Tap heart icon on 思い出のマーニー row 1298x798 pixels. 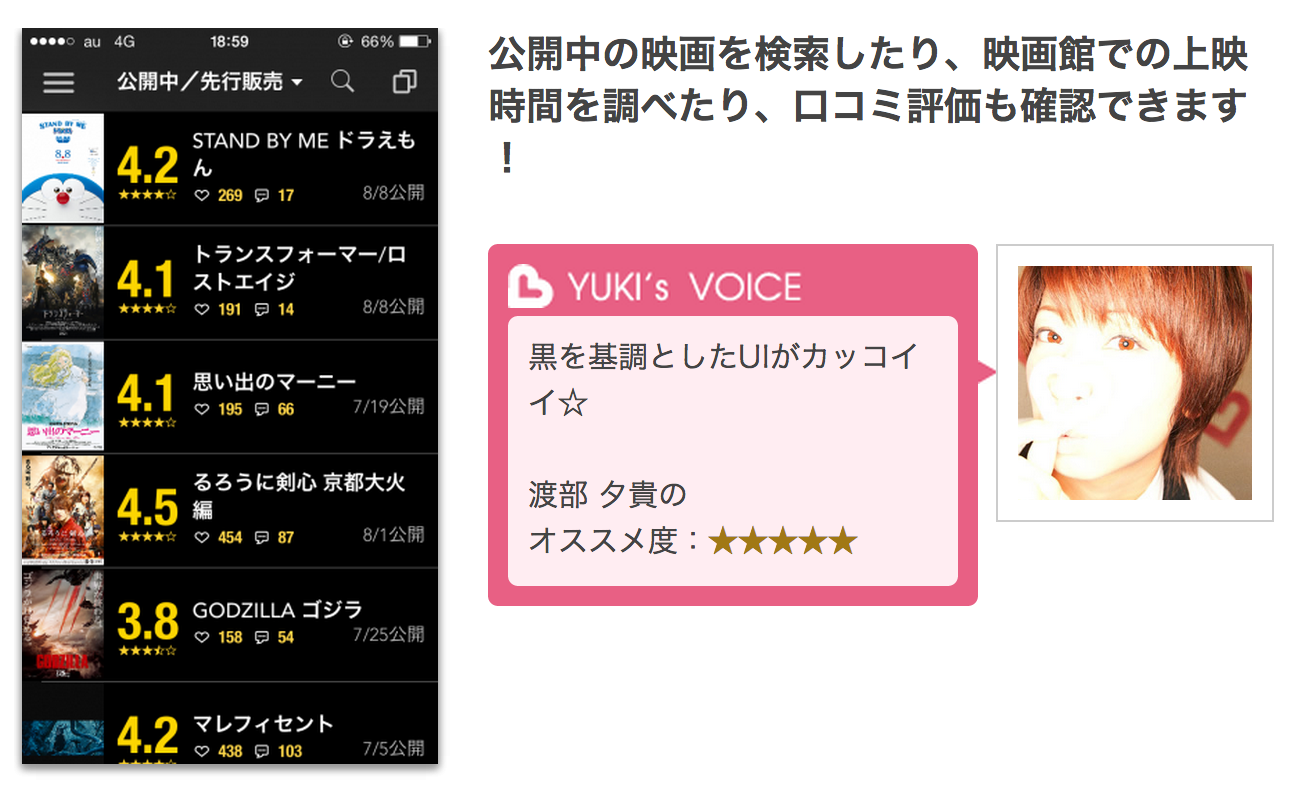(201, 409)
